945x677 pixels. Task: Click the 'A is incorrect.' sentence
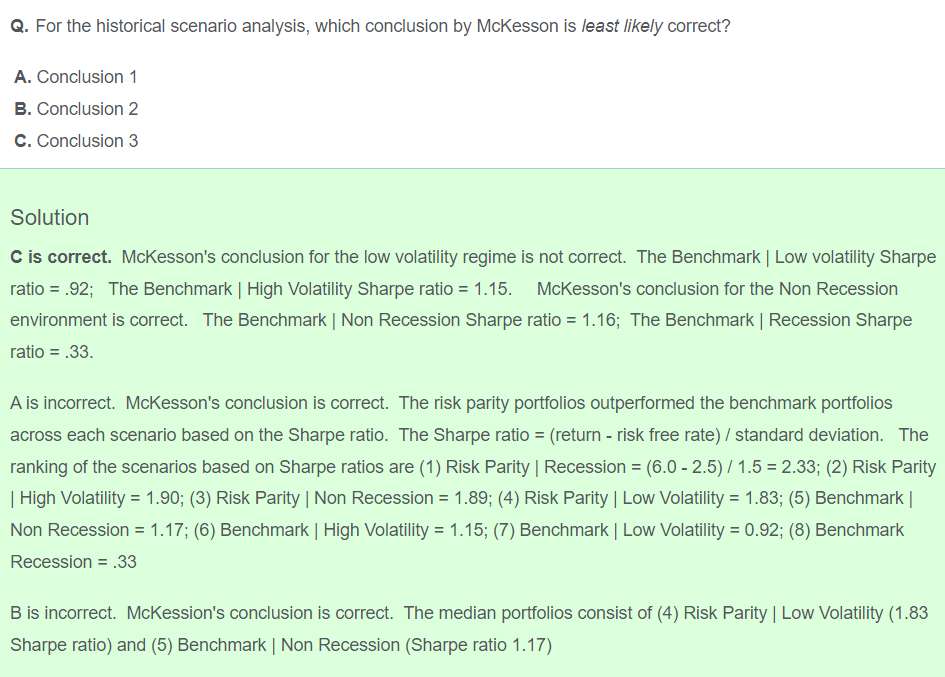[x=63, y=403]
